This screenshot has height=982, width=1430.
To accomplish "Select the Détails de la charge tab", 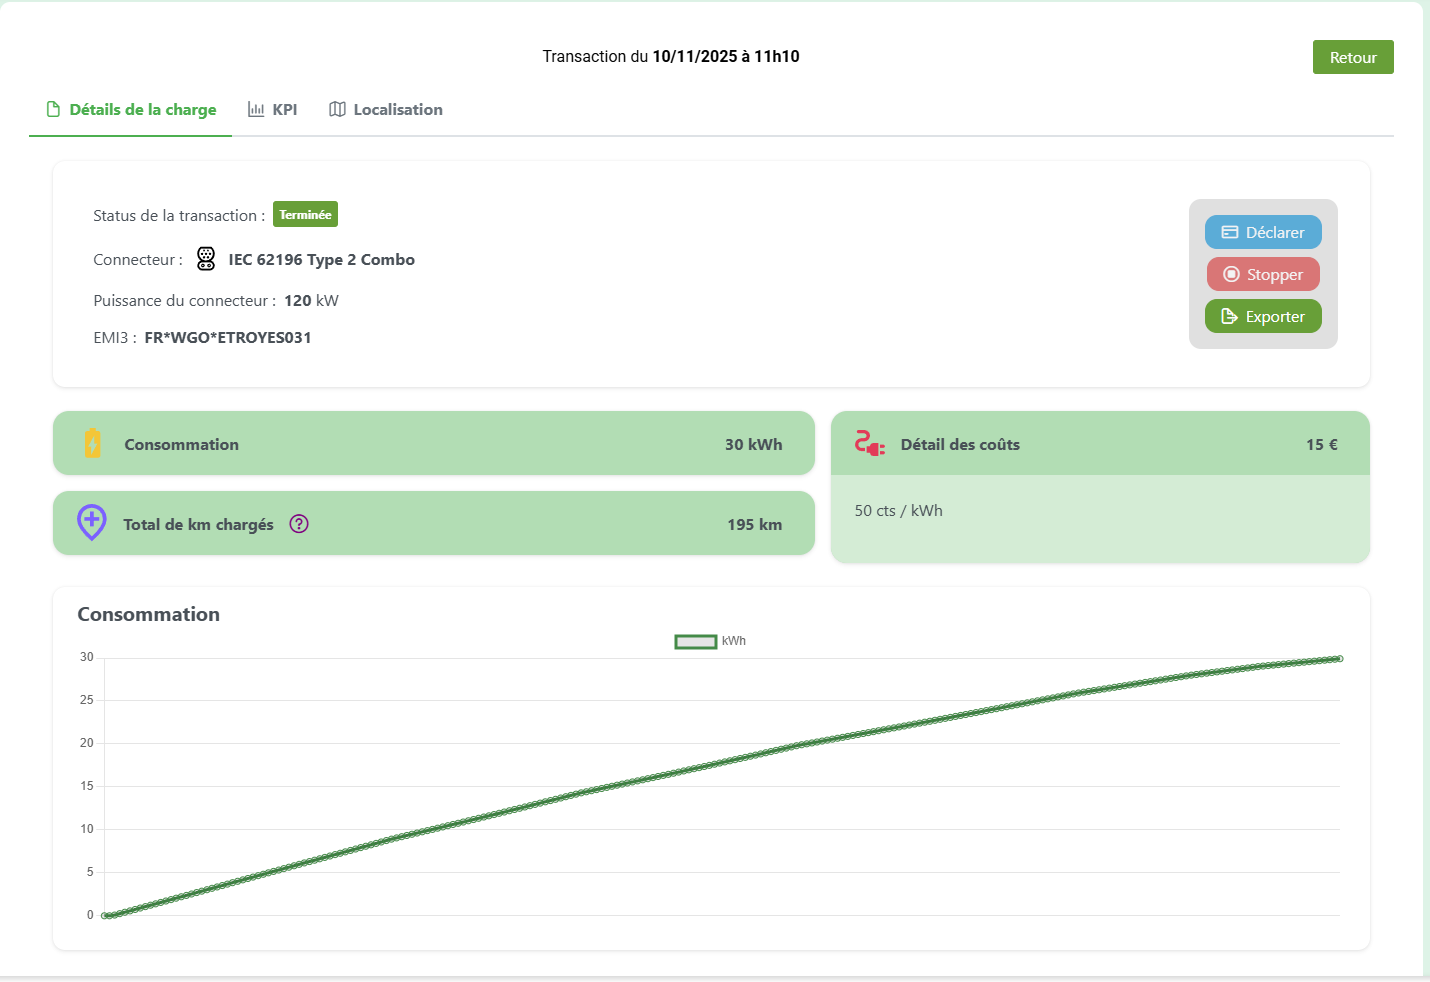I will pos(142,110).
